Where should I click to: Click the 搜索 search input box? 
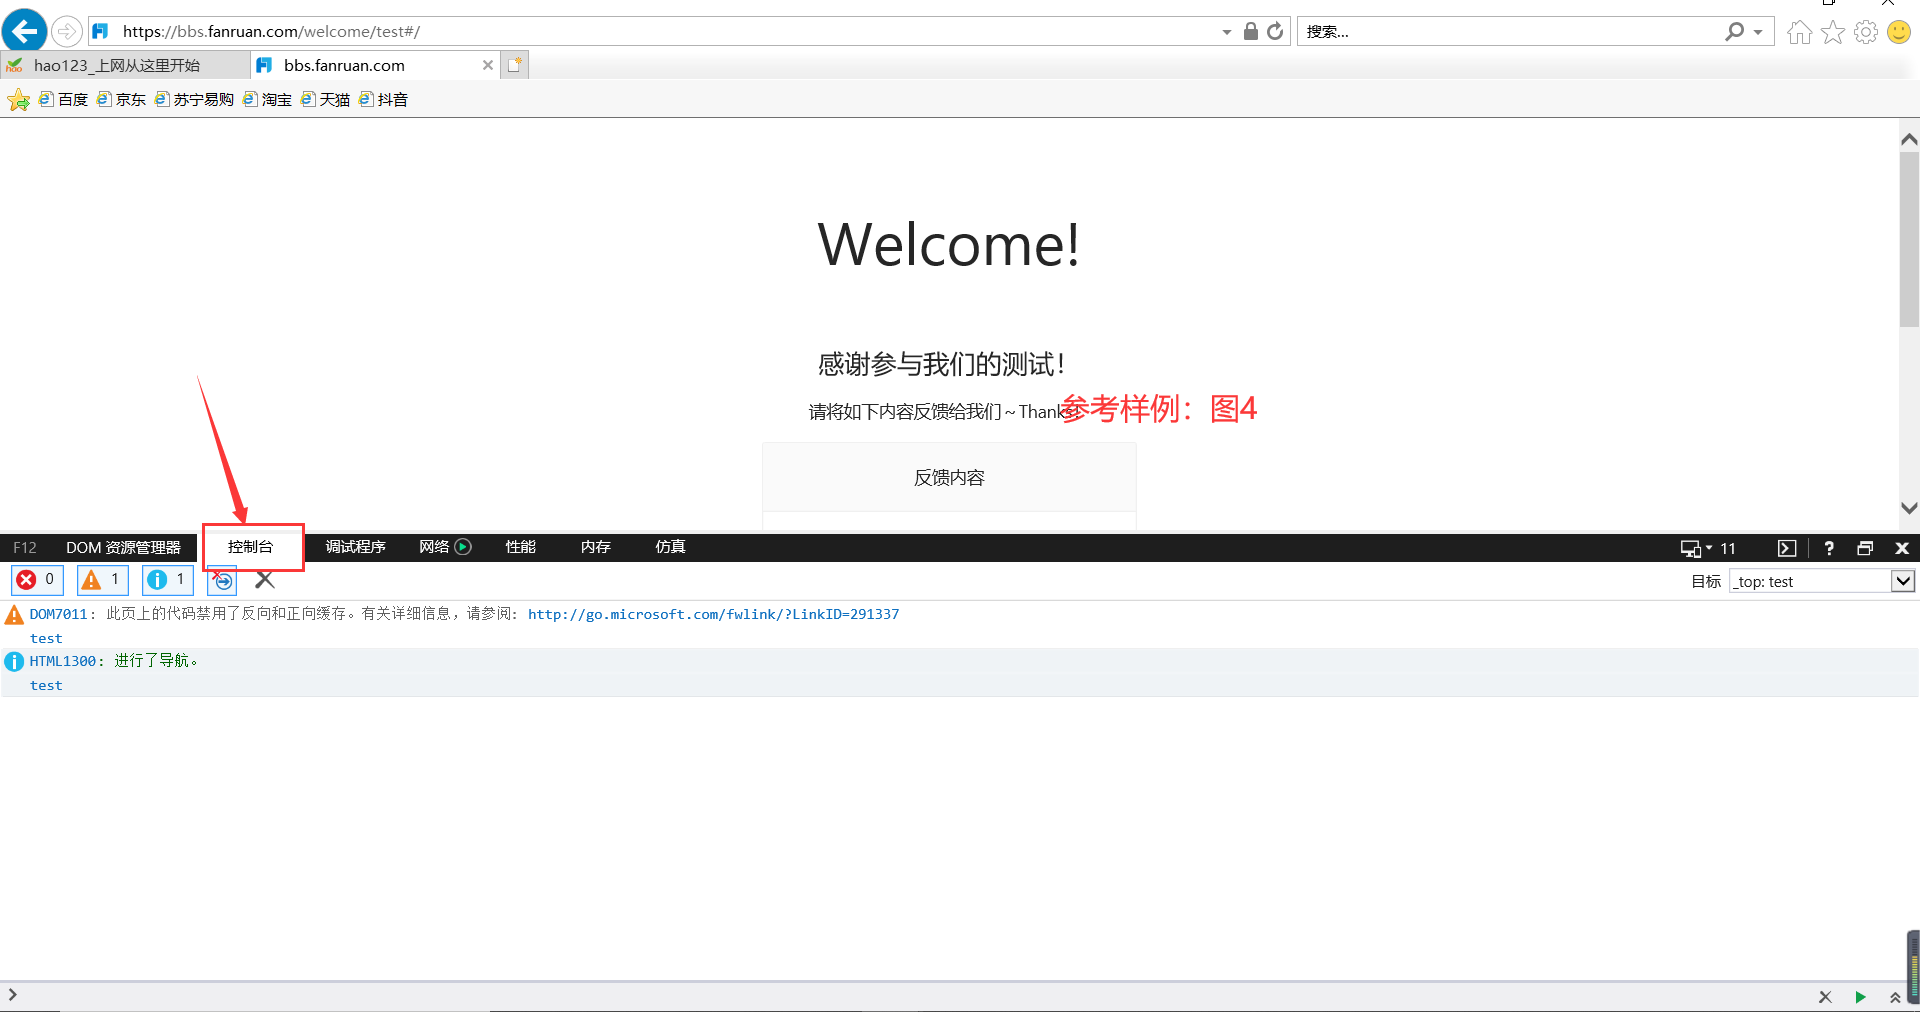(x=1510, y=32)
